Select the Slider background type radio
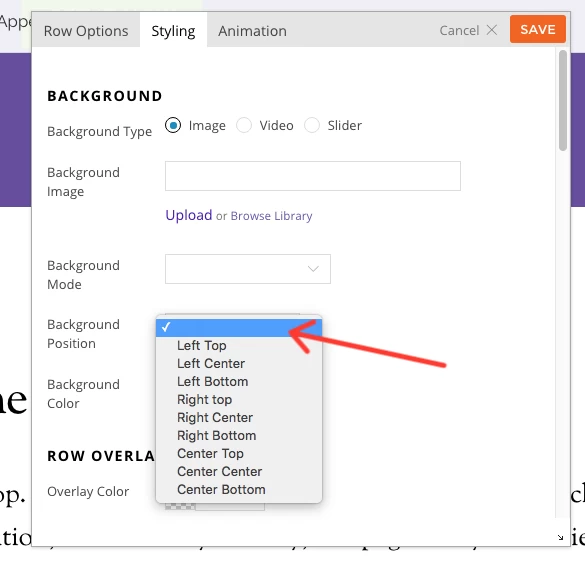 (312, 125)
